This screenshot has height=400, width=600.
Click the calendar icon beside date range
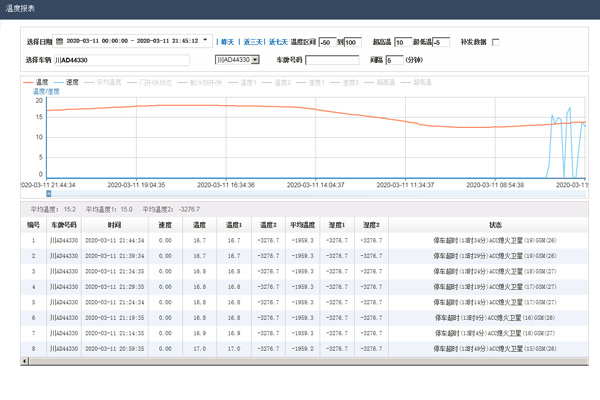[x=59, y=42]
